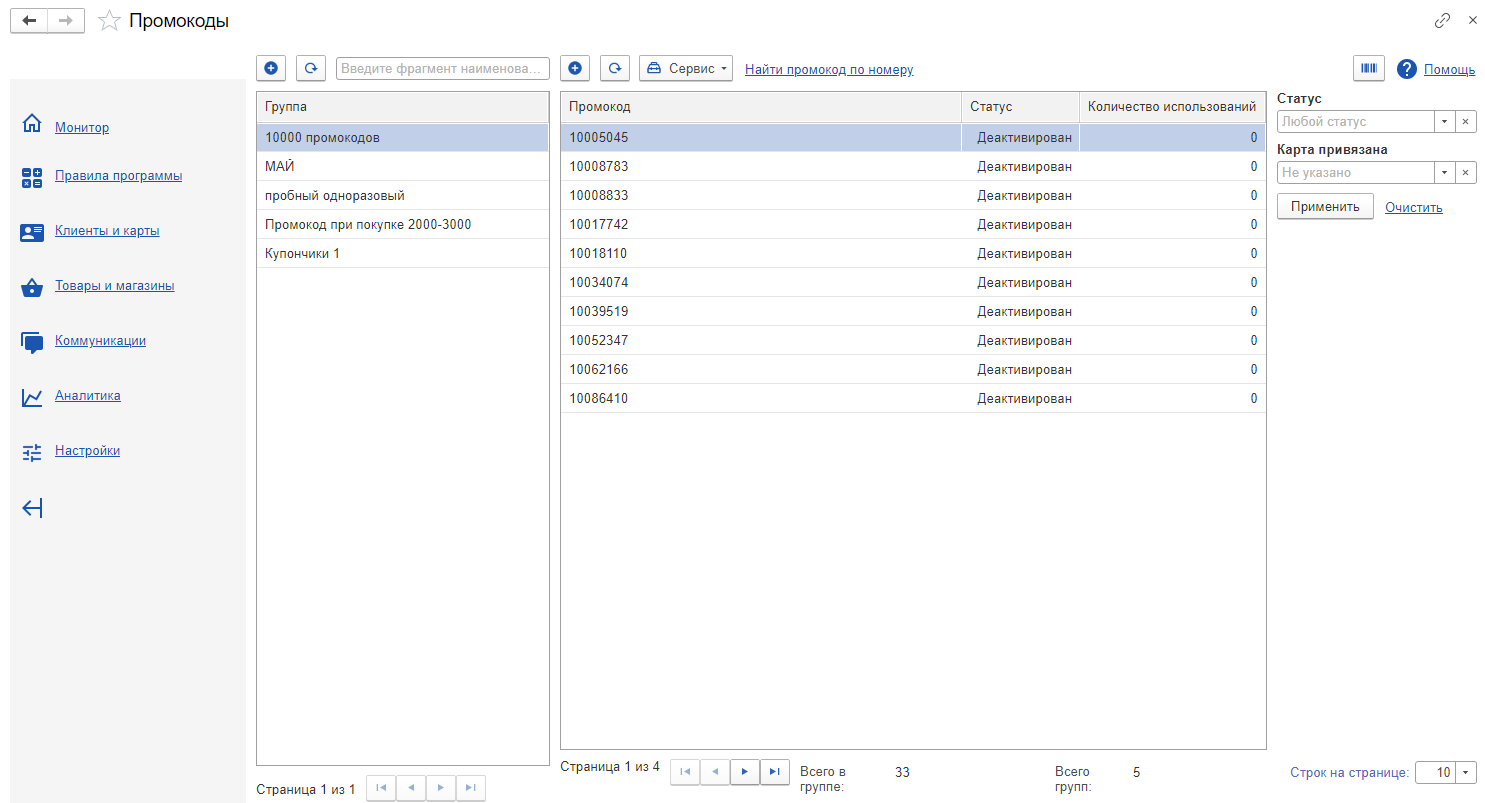Screen dimensions: 1485x803
Task: Open the Клиенты и карты section link
Action: (107, 230)
